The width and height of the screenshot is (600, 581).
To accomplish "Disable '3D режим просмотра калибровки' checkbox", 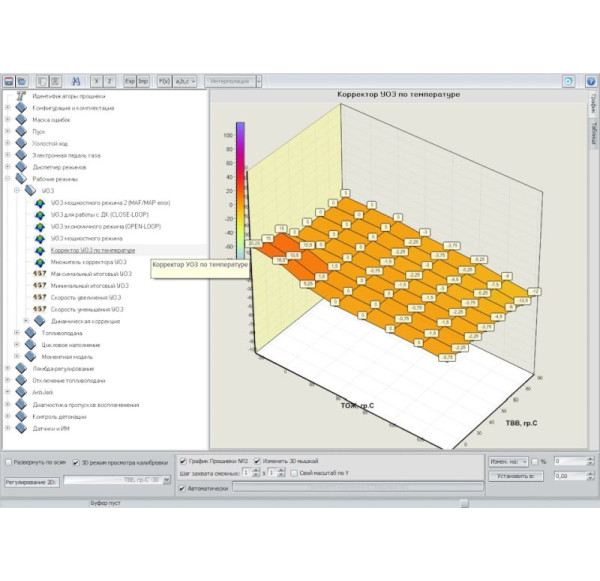I will [x=75, y=462].
